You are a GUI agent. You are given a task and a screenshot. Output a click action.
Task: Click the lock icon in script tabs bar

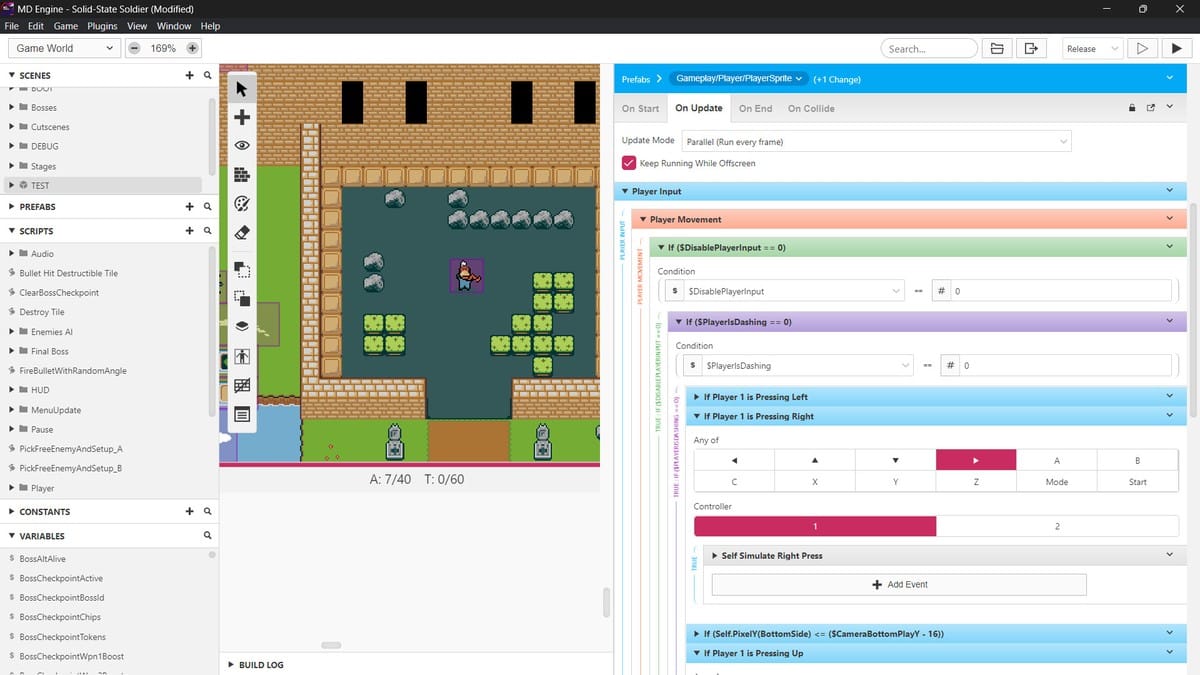point(1132,108)
